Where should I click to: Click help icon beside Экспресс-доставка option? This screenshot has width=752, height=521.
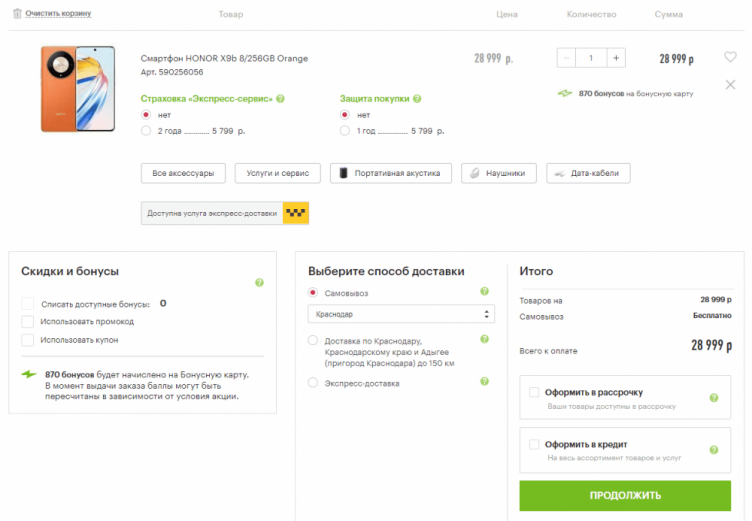(x=484, y=382)
